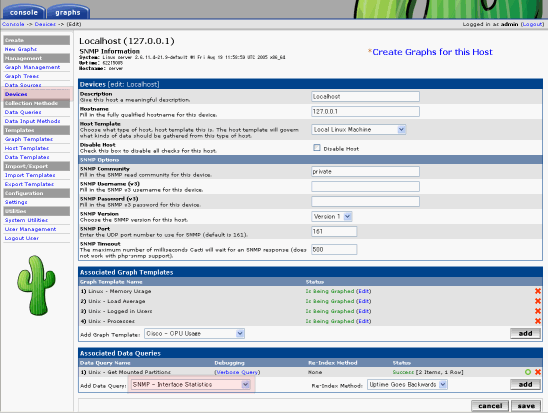Click the save button
Viewport: 548px width, 413px height.
tap(526, 406)
